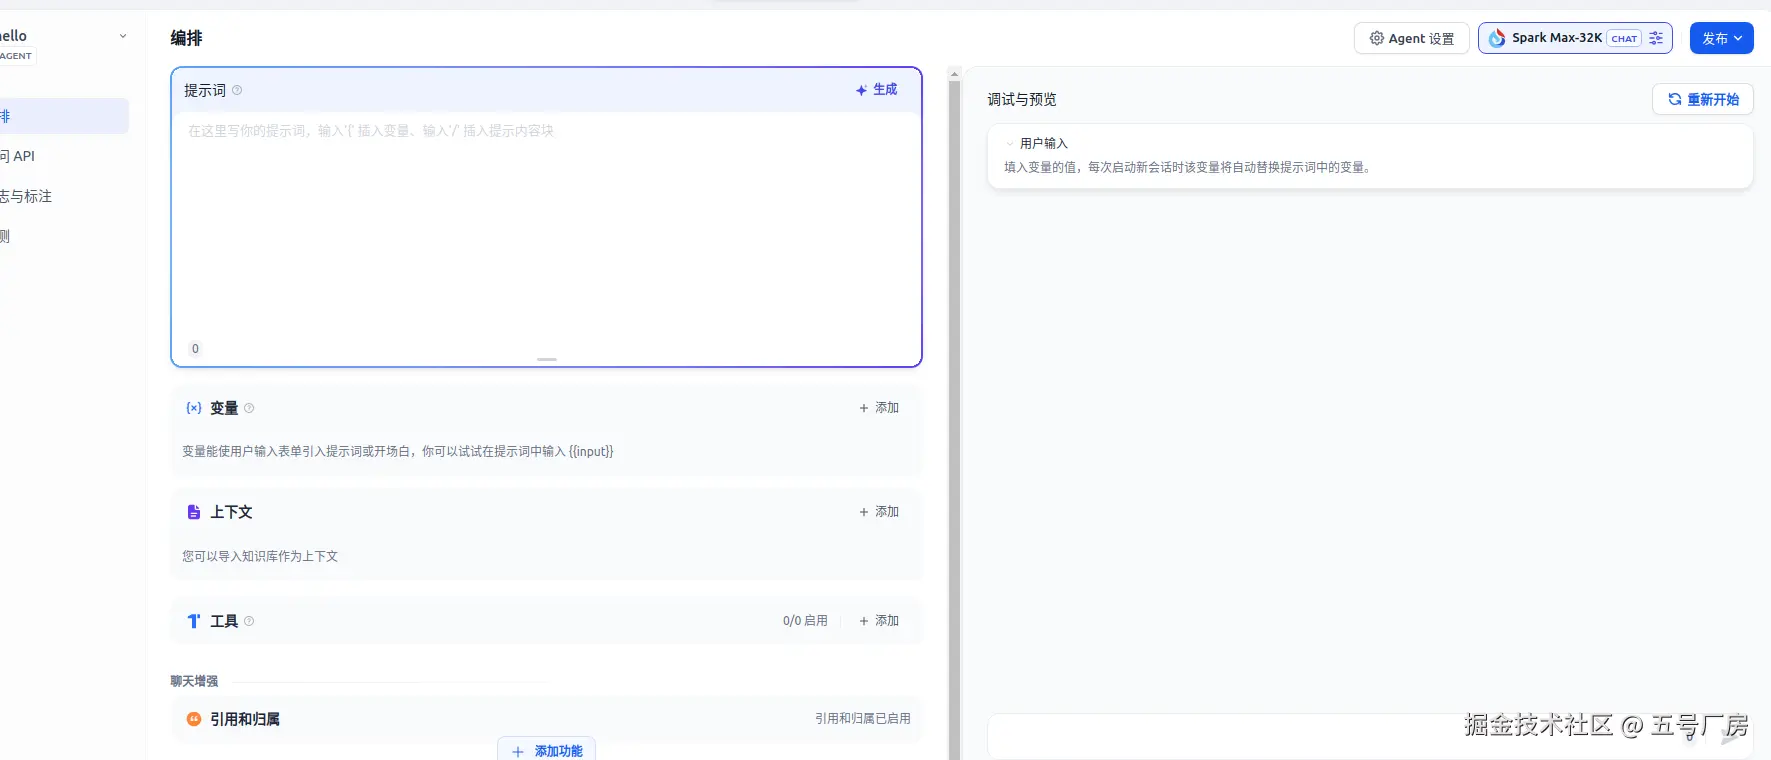Click the 添加功能 button

point(547,750)
